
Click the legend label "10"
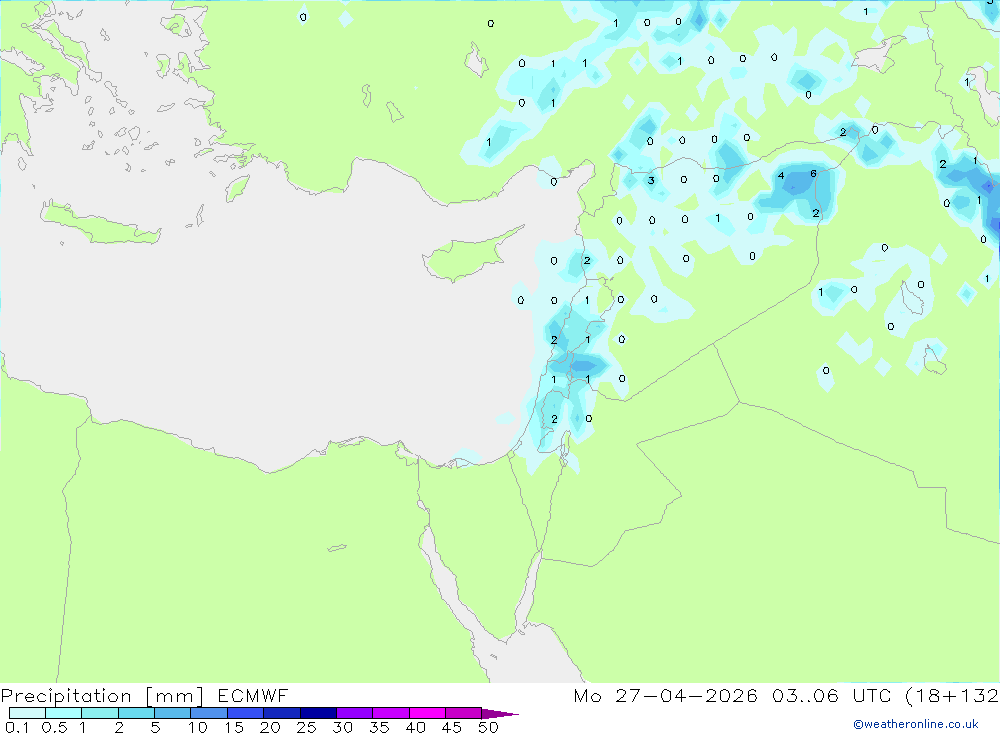point(198,727)
